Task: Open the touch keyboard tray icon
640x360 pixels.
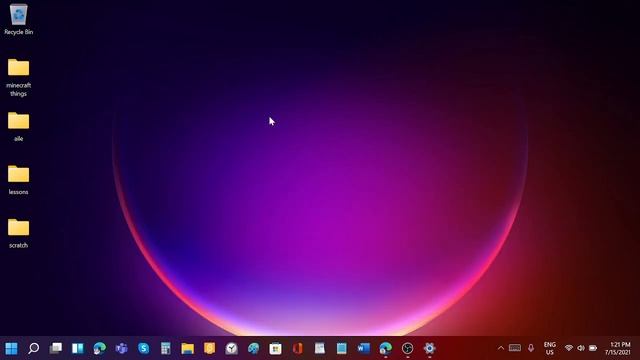Action: pyautogui.click(x=515, y=348)
